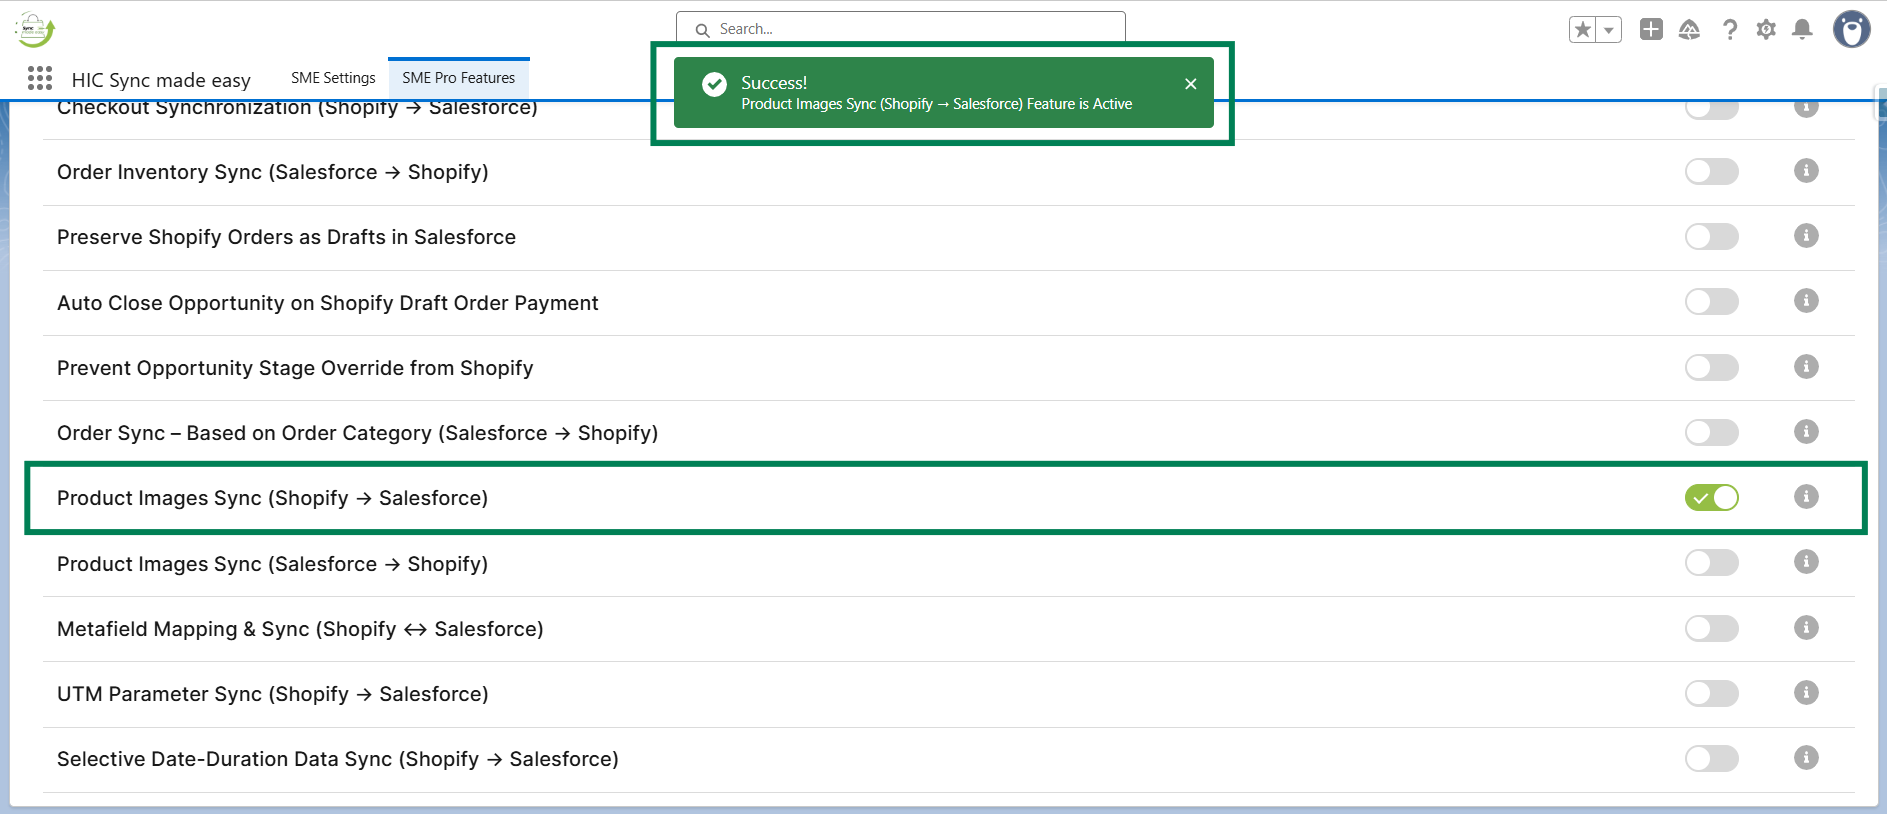Open the favorites list dropdown arrow
1887x814 pixels.
click(1609, 30)
